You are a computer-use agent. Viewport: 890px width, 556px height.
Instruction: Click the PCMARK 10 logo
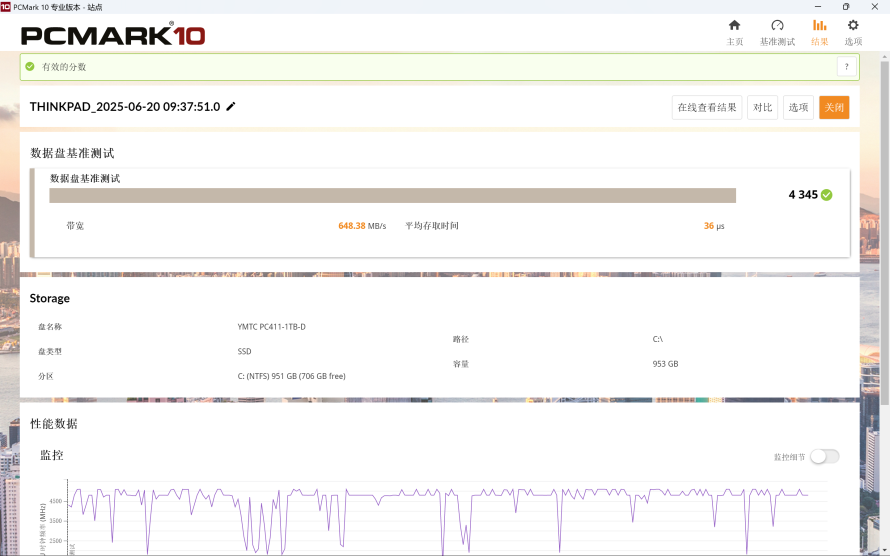point(113,34)
